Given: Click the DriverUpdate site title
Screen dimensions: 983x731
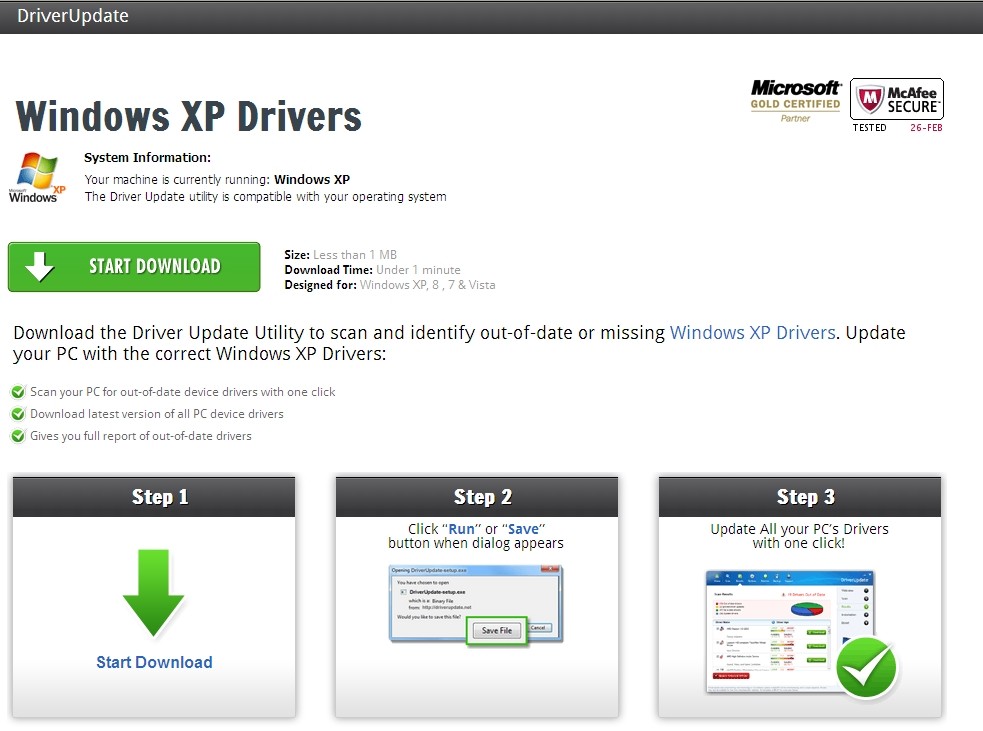Looking at the screenshot, I should 73,16.
